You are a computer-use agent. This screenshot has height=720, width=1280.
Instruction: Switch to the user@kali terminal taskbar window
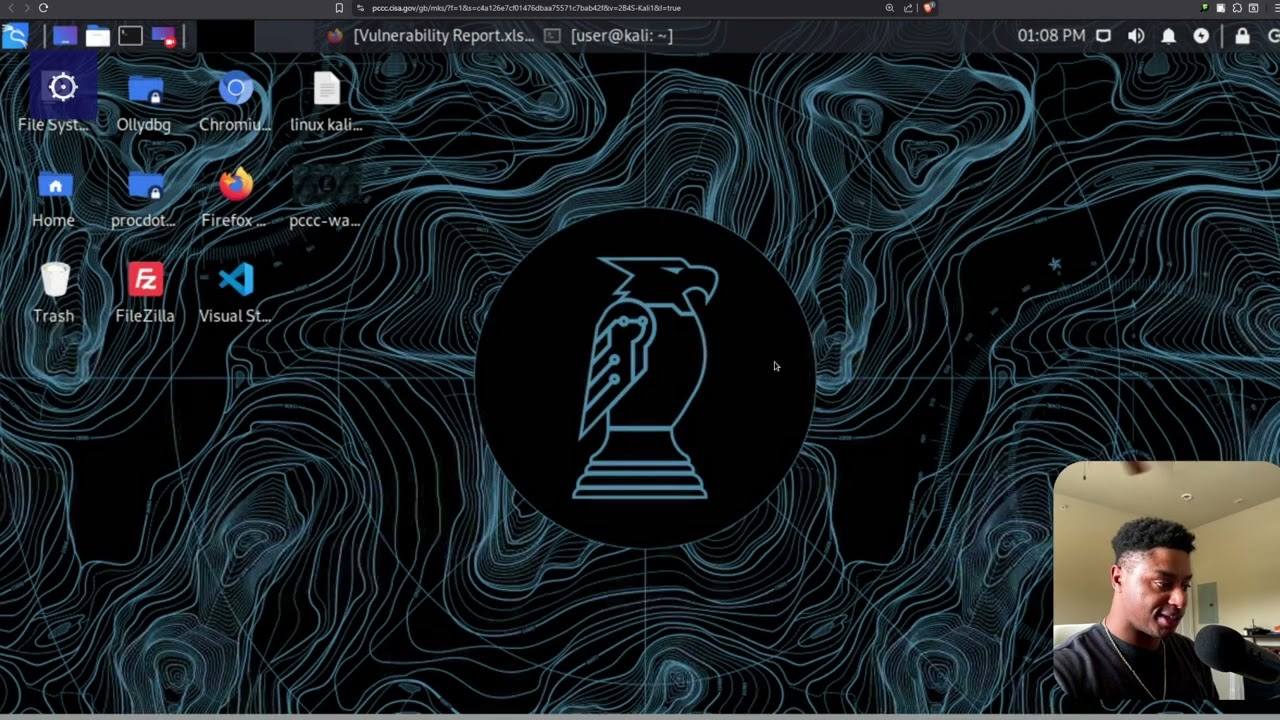609,36
